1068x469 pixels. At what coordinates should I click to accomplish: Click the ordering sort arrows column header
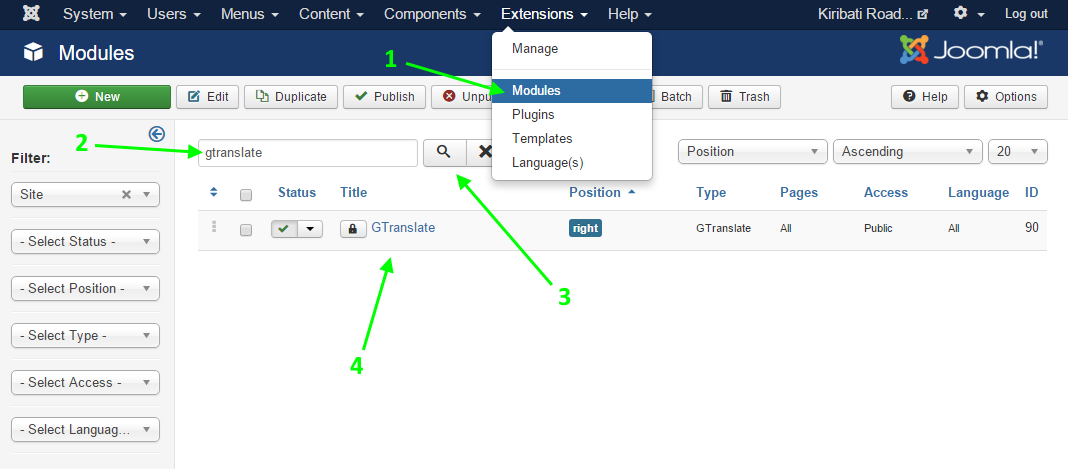(x=214, y=192)
